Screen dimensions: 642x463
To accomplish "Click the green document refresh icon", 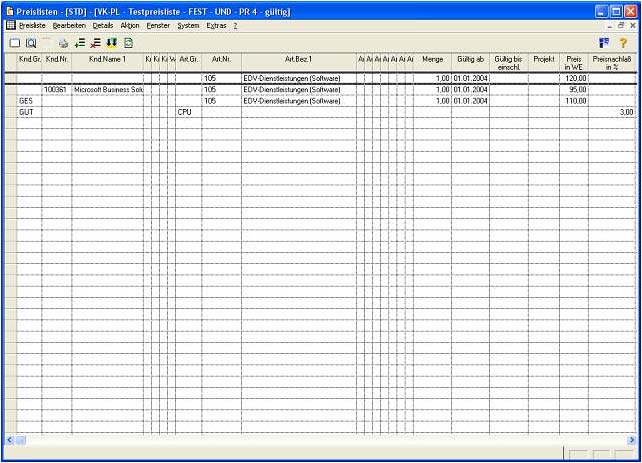I will coord(128,43).
